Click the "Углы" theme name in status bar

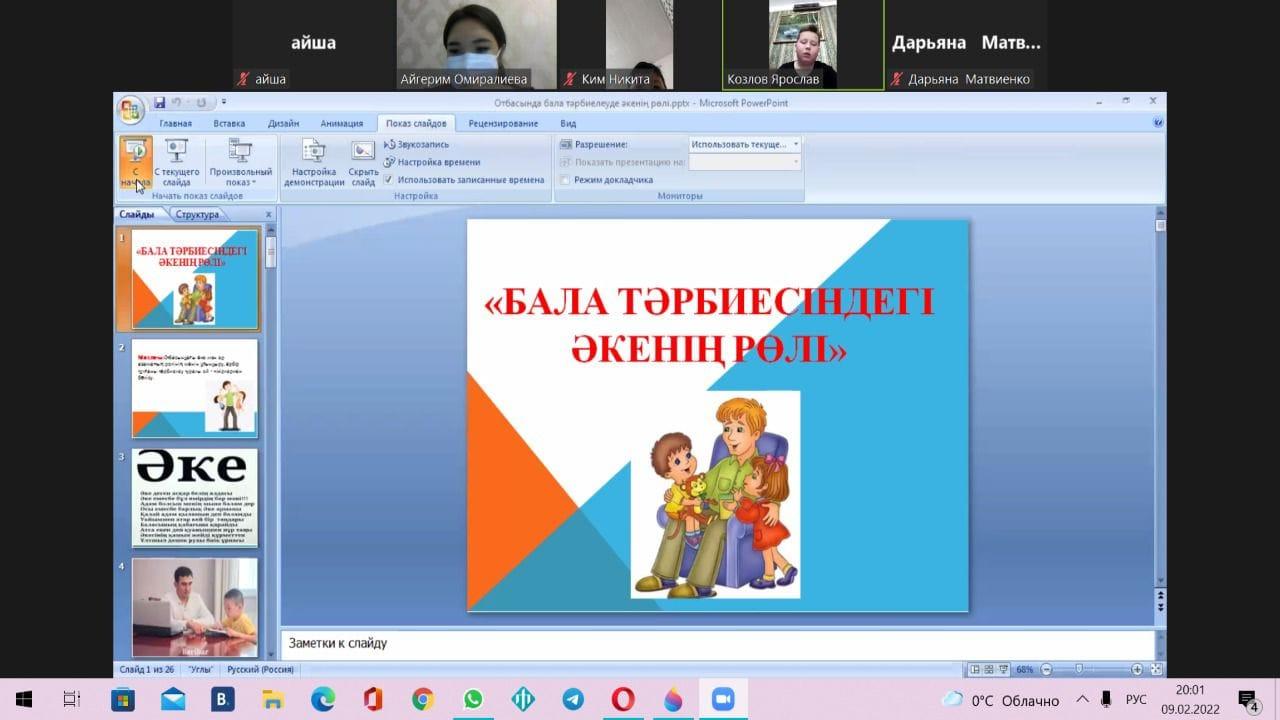(x=199, y=669)
